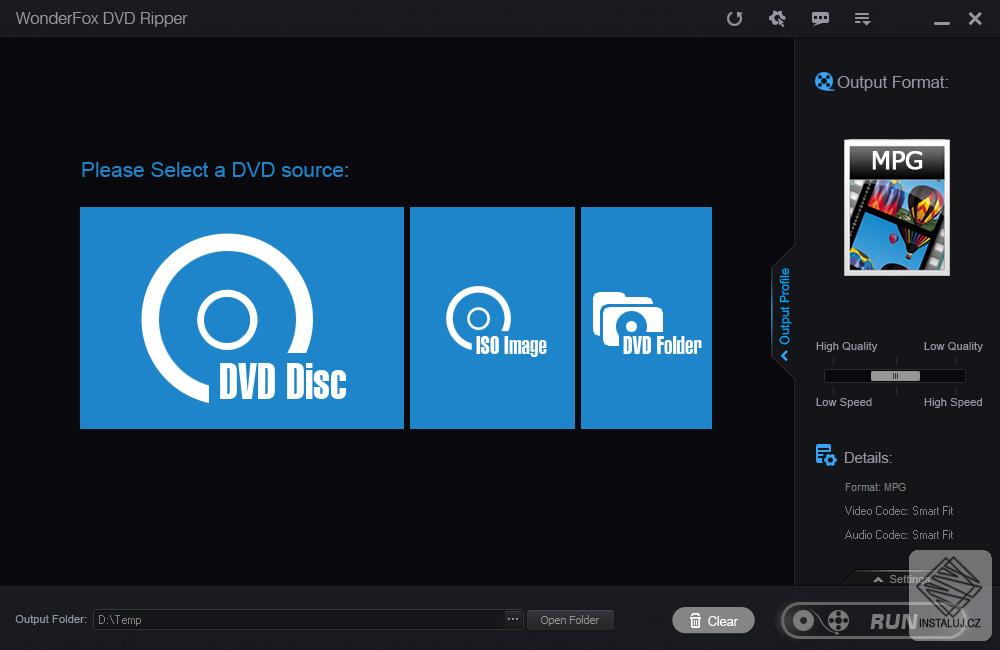This screenshot has width=1000, height=650.
Task: Select the MPG output format thumbnail
Action: (896, 207)
